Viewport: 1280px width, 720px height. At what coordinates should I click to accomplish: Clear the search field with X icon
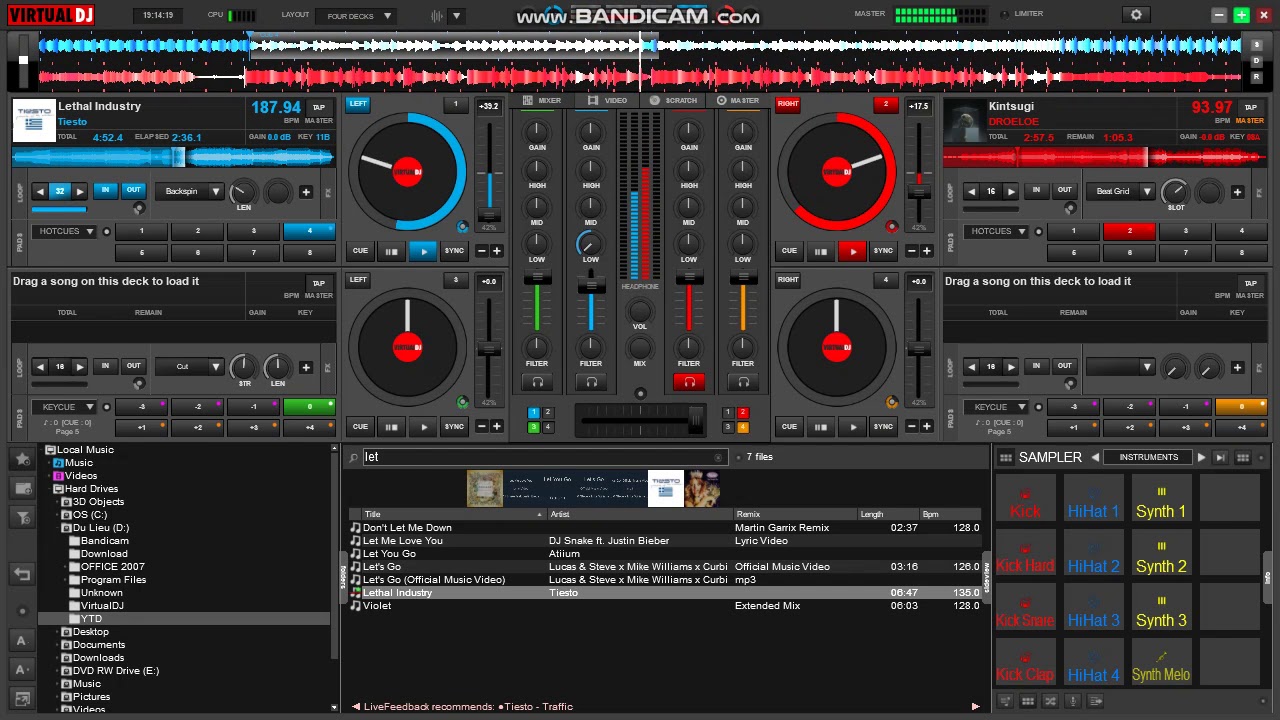tap(718, 457)
